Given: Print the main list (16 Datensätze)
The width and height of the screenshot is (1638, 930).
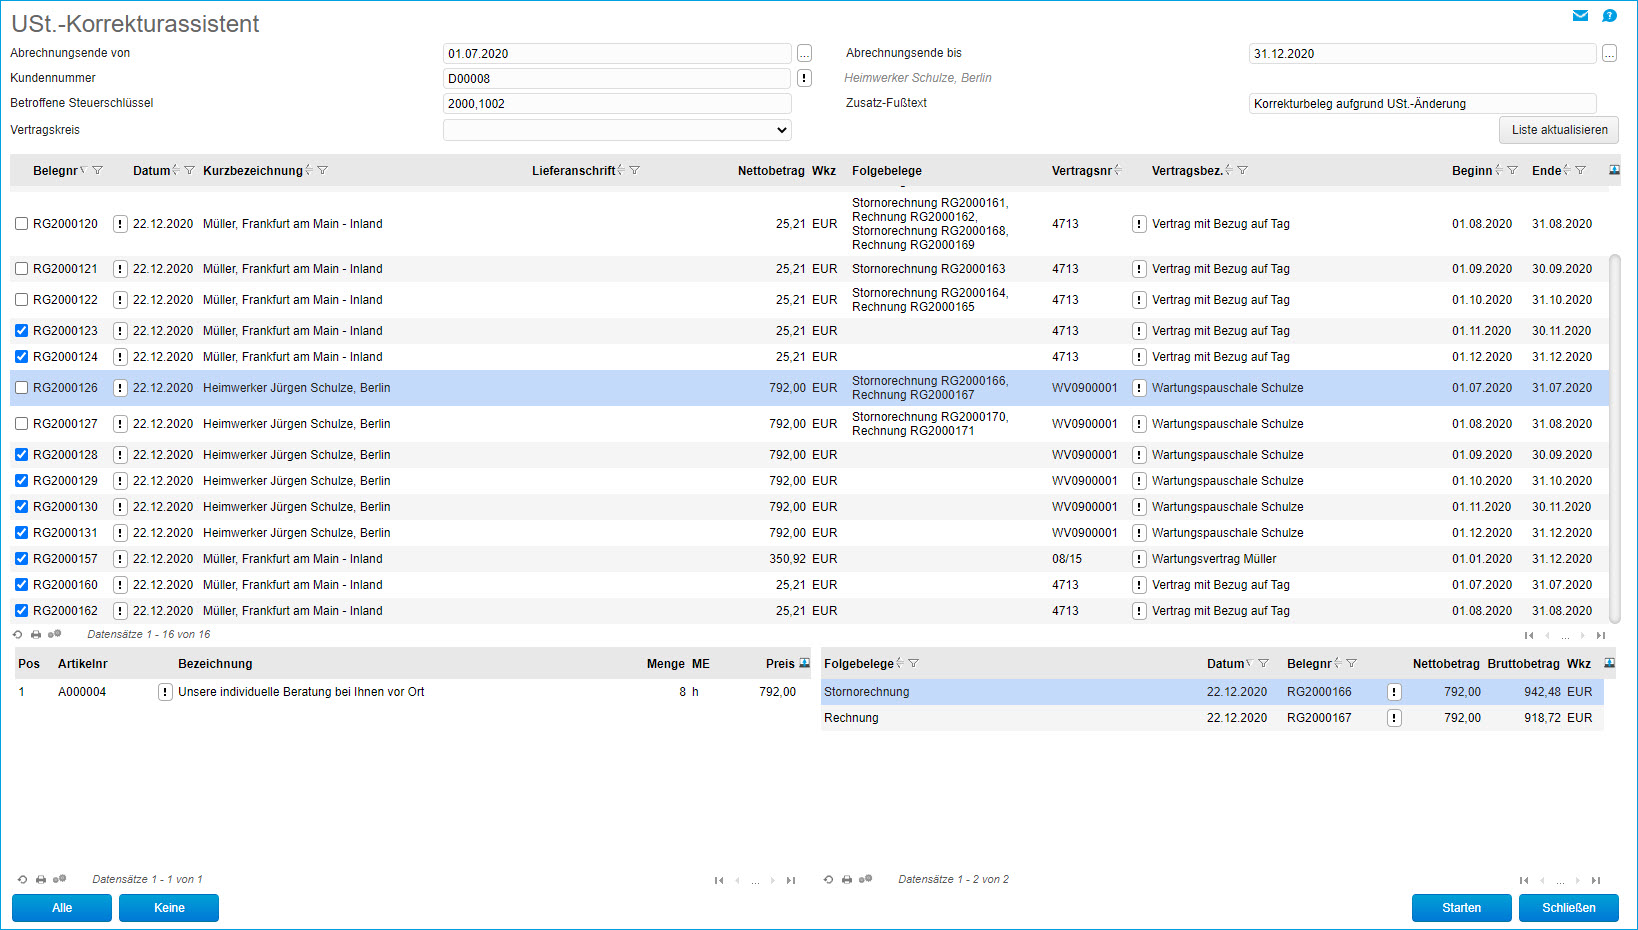Looking at the screenshot, I should [36, 635].
